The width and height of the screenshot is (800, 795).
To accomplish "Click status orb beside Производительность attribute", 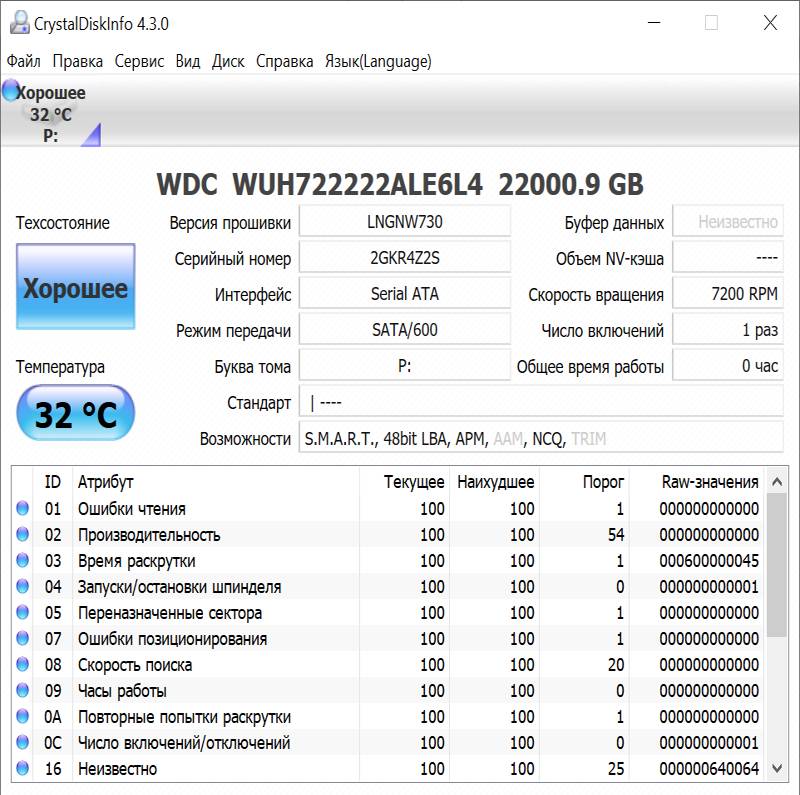I will pyautogui.click(x=22, y=535).
